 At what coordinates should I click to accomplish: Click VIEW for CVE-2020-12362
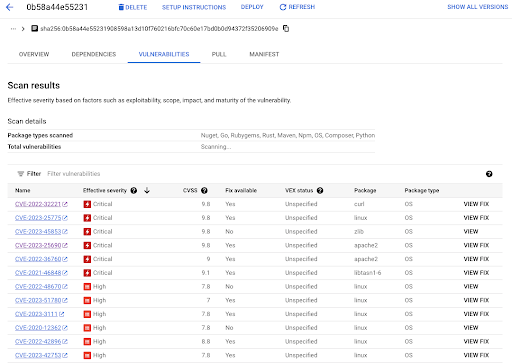471,328
